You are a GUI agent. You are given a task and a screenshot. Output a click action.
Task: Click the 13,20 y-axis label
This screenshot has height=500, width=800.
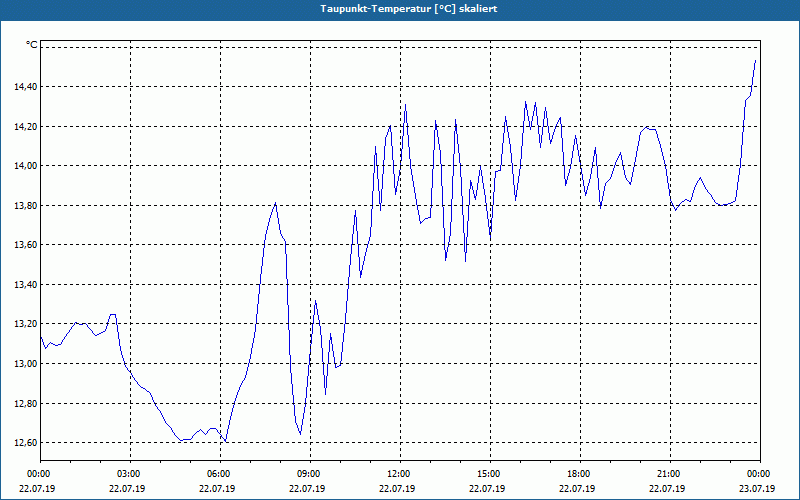pyautogui.click(x=26, y=324)
